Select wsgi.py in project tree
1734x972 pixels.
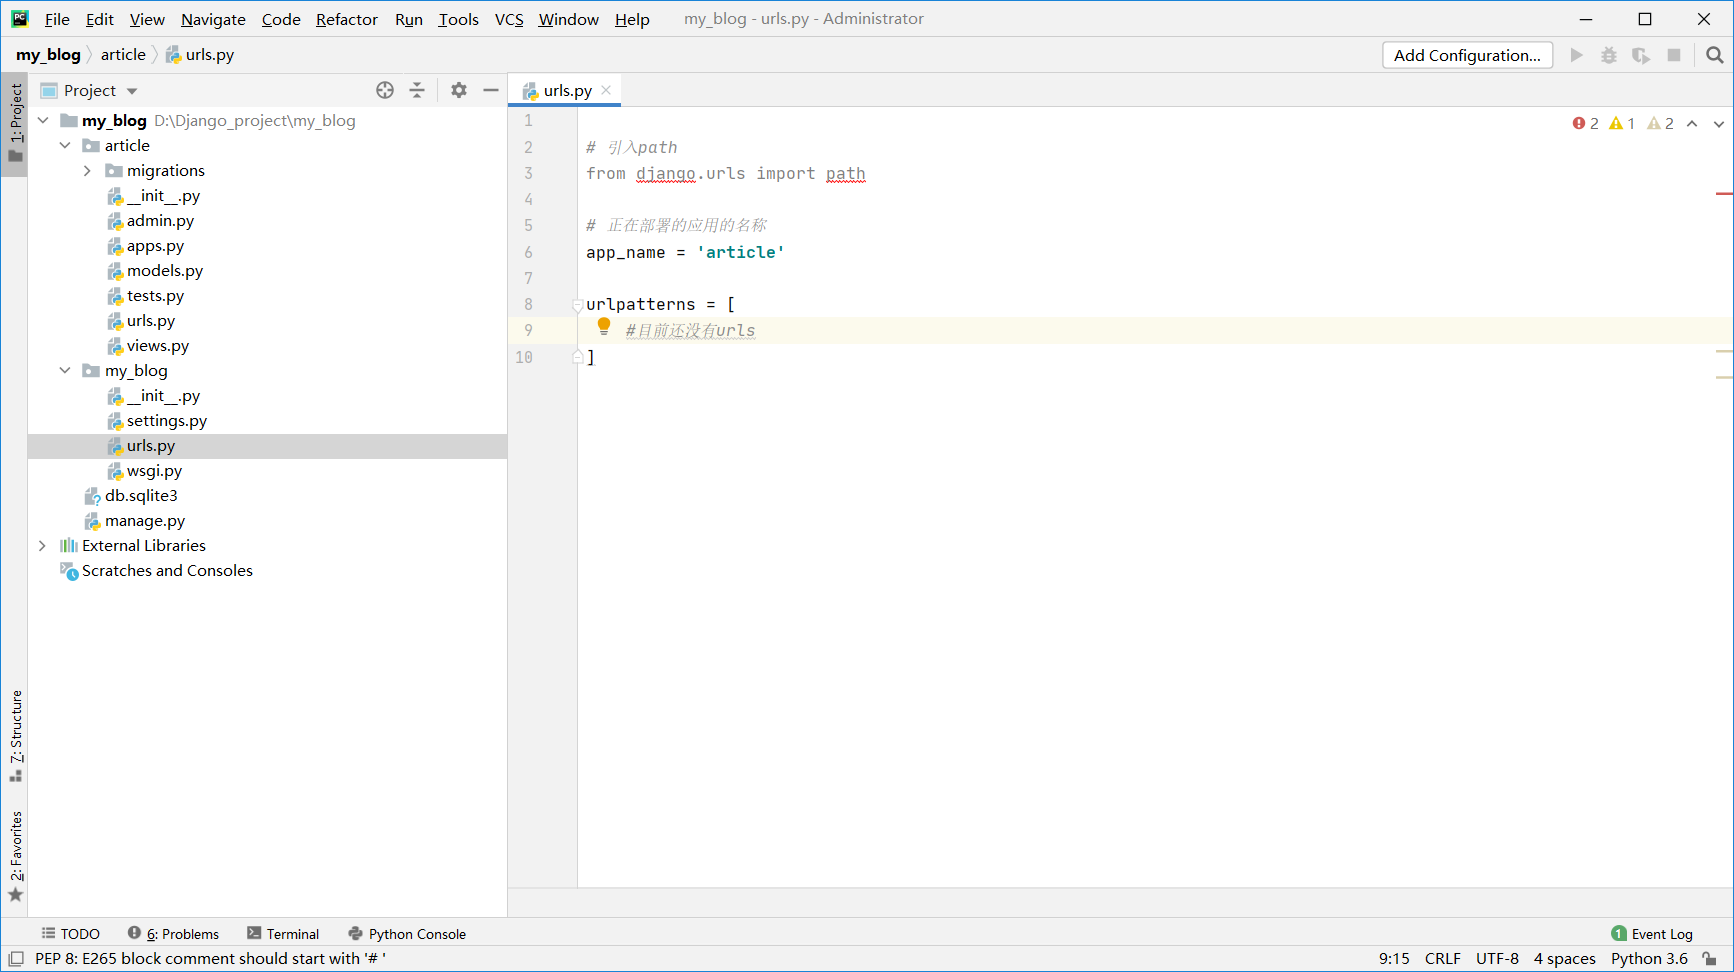[x=154, y=470]
